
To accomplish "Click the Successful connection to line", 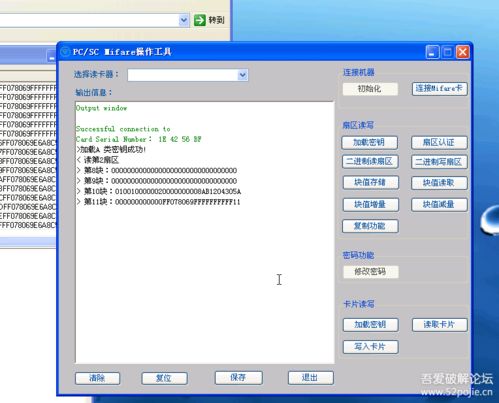I will (x=123, y=129).
